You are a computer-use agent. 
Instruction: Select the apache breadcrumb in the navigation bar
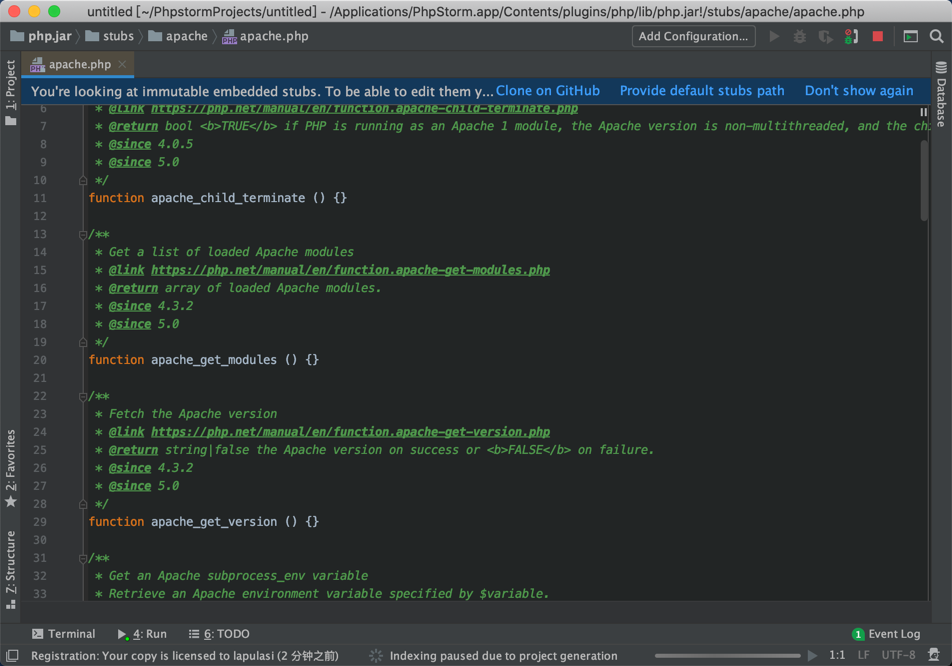point(178,35)
